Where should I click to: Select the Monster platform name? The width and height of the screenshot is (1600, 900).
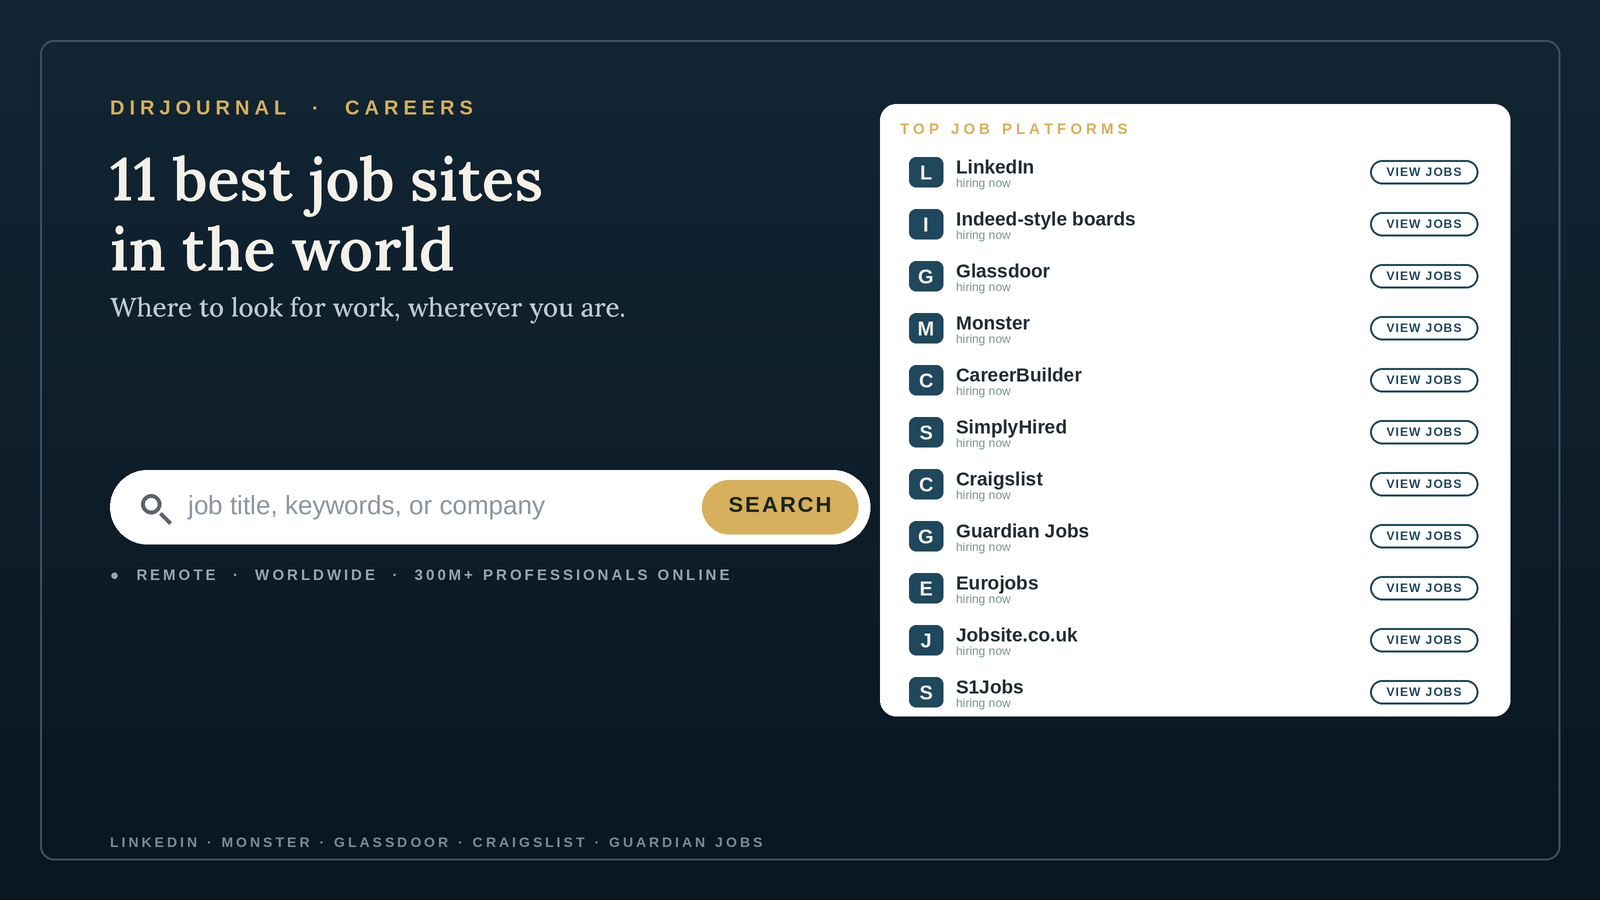tap(993, 323)
